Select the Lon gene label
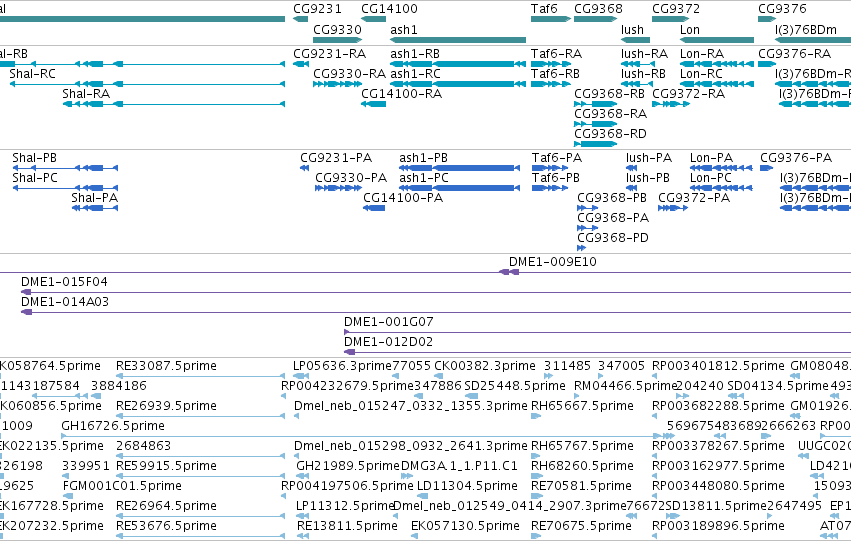Image resolution: width=851 pixels, height=541 pixels. coord(690,29)
